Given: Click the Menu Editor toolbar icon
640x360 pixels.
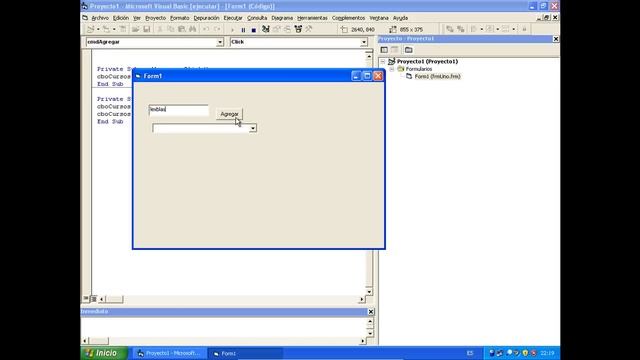Looking at the screenshot, I should pyautogui.click(x=122, y=29).
